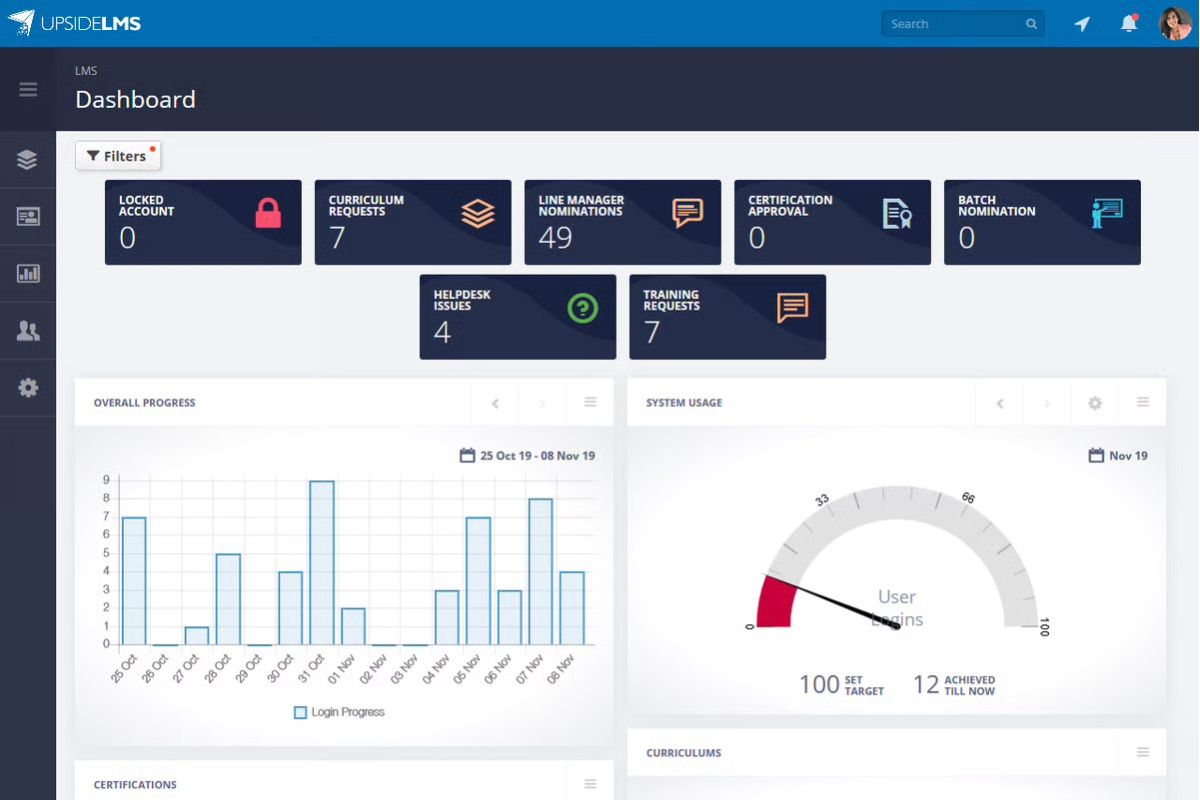Open the Curriculum Requests card
Image resolution: width=1200 pixels, height=800 pixels.
tap(413, 222)
